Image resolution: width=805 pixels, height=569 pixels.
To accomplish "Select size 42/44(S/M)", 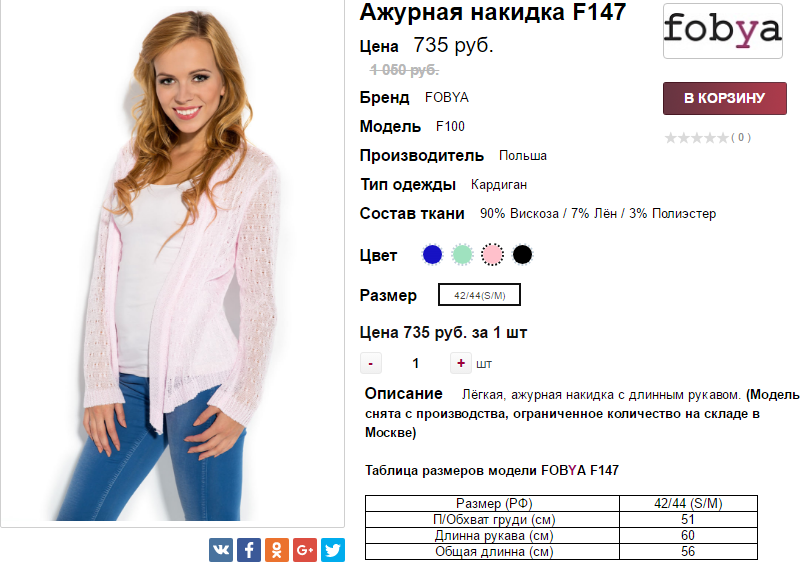I will click(x=480, y=295).
